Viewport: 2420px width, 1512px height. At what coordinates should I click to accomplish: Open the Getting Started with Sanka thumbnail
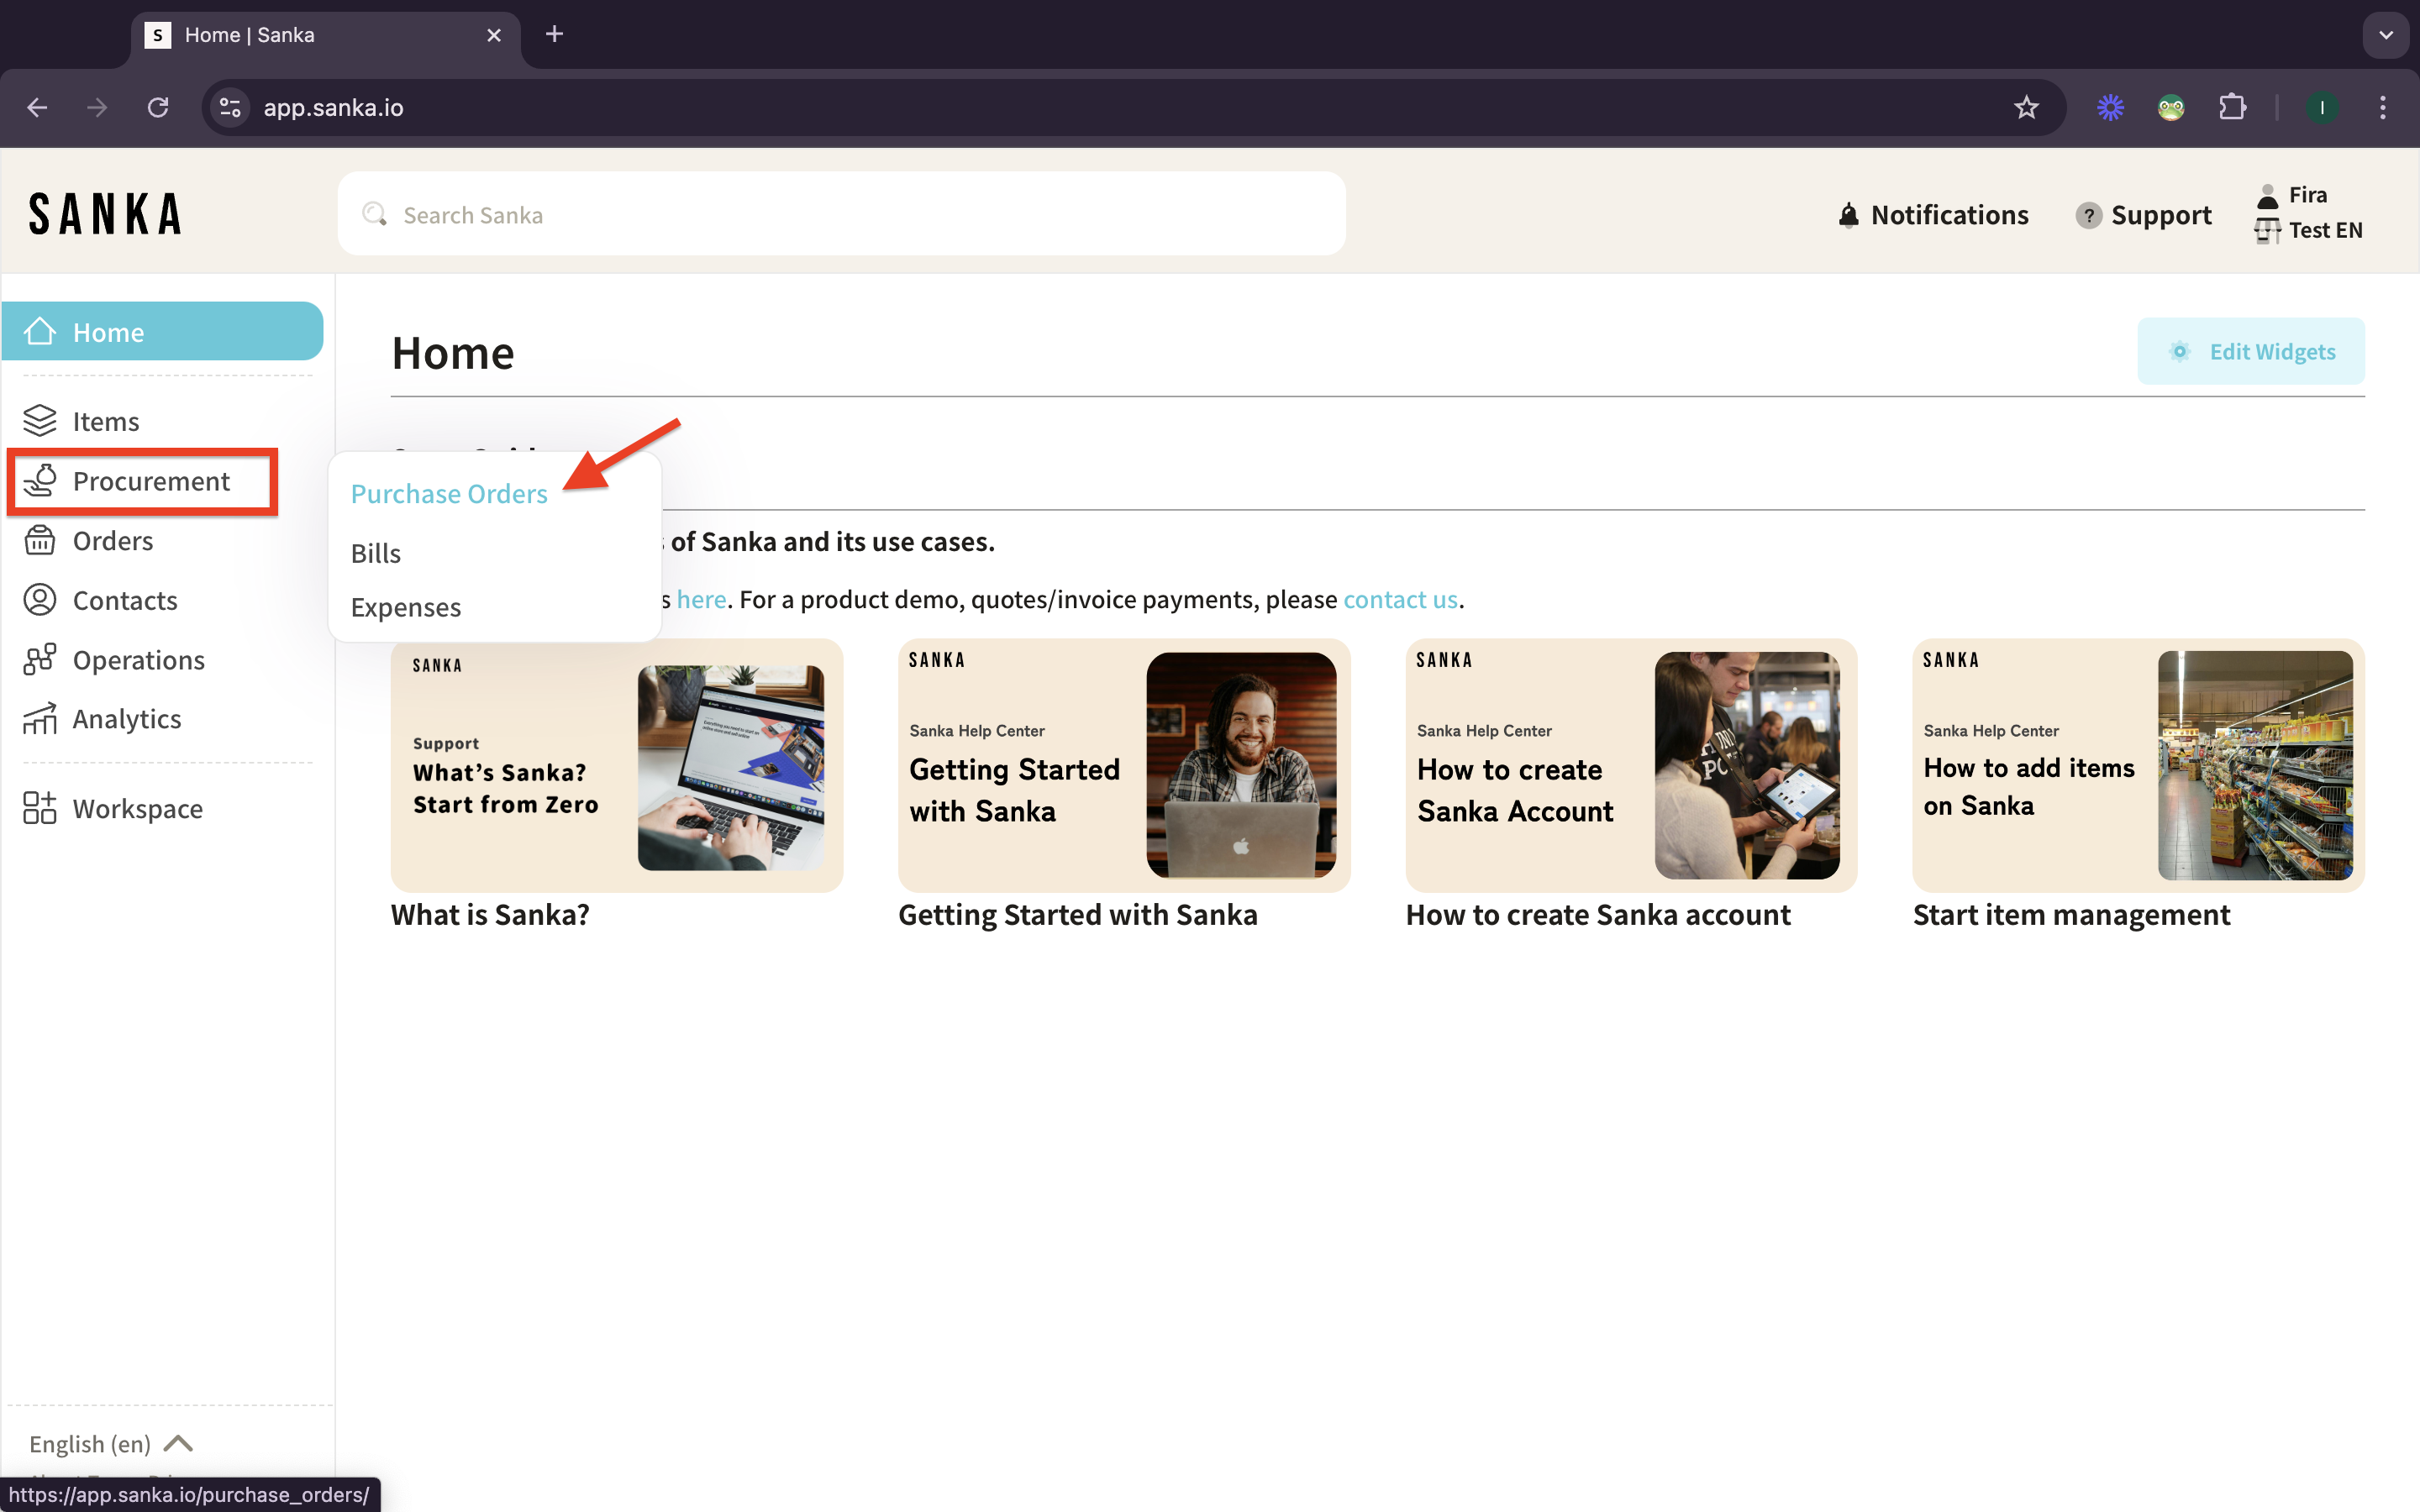pyautogui.click(x=1123, y=765)
